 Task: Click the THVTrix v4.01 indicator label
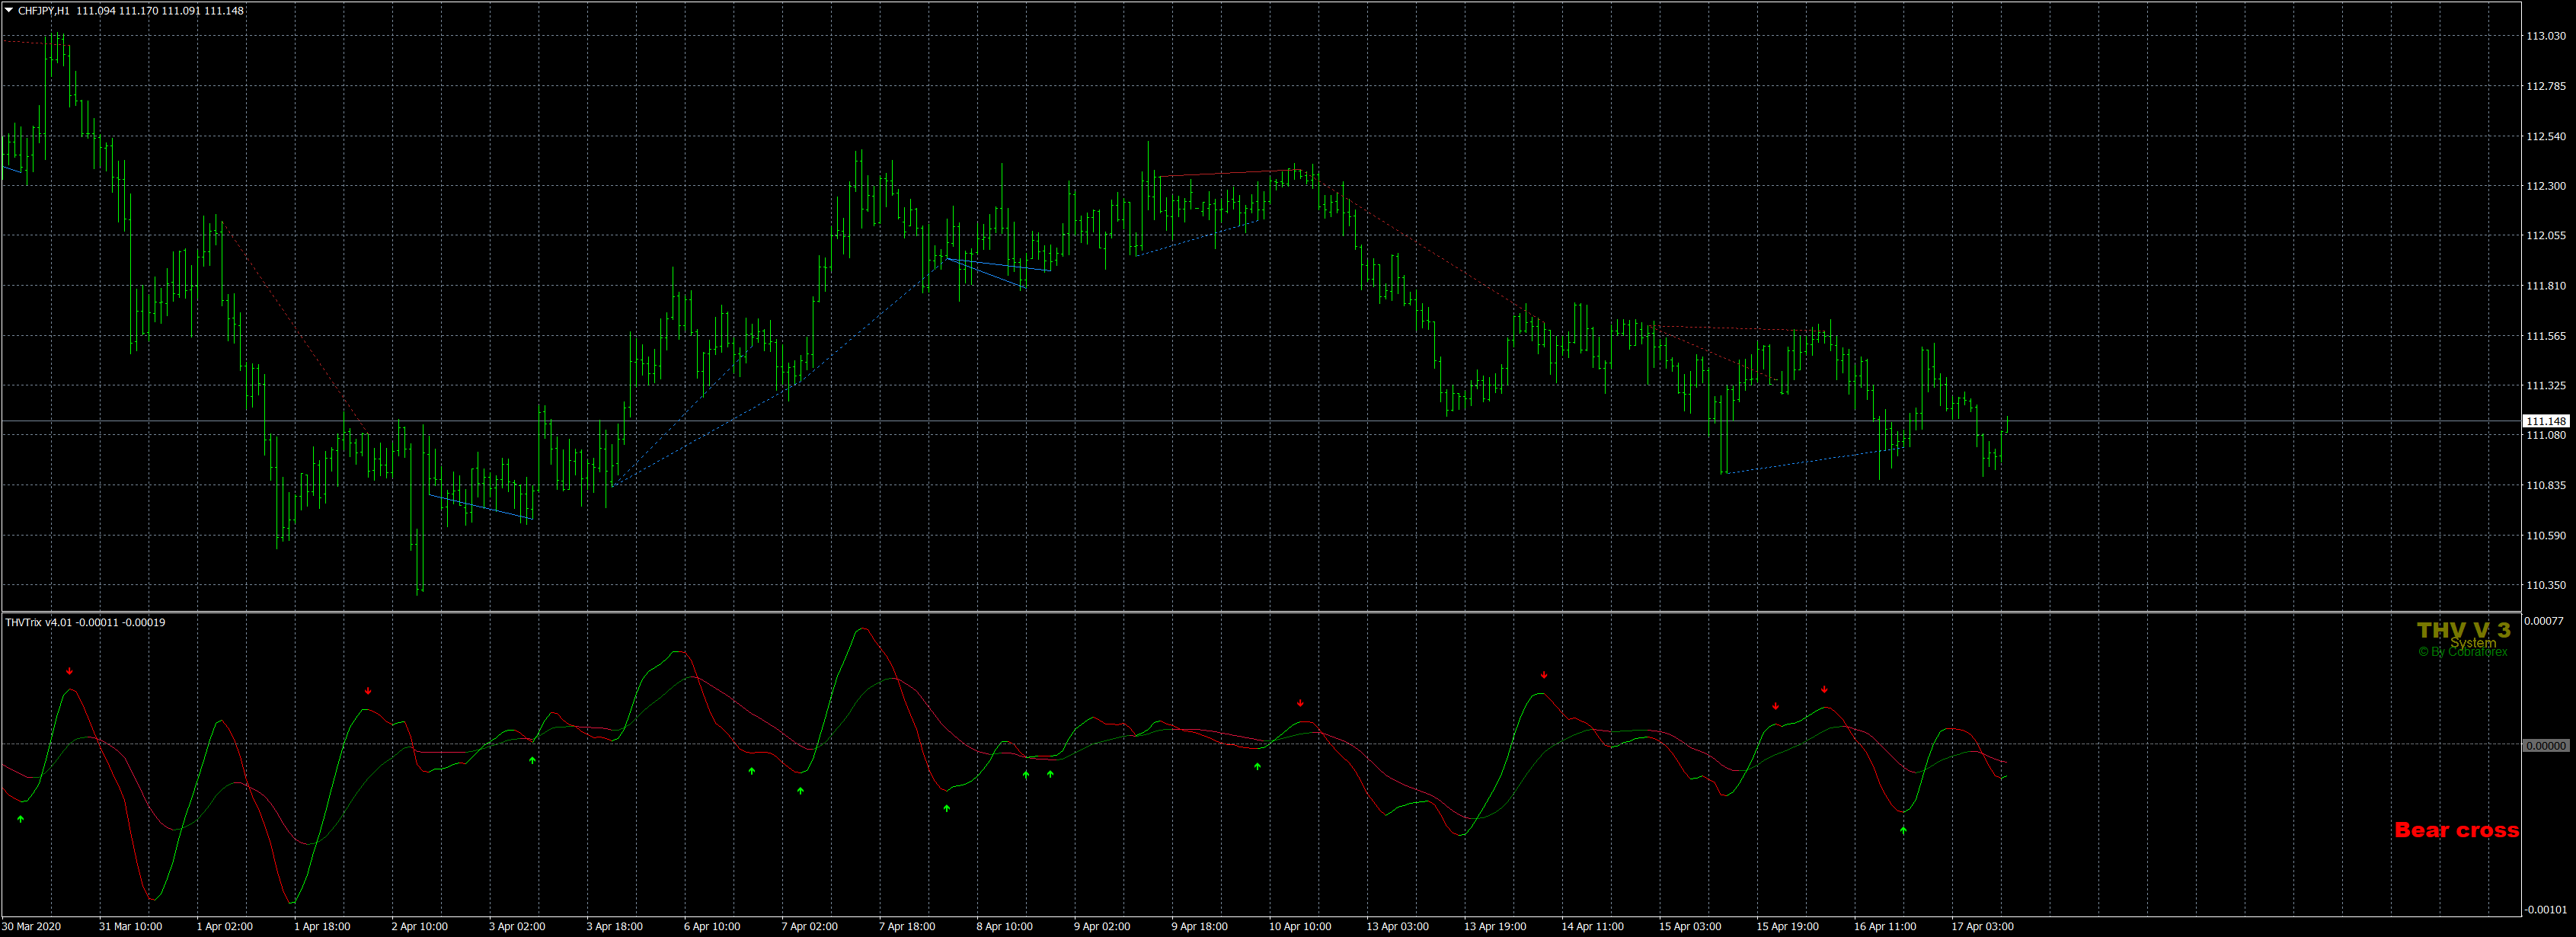[x=38, y=622]
